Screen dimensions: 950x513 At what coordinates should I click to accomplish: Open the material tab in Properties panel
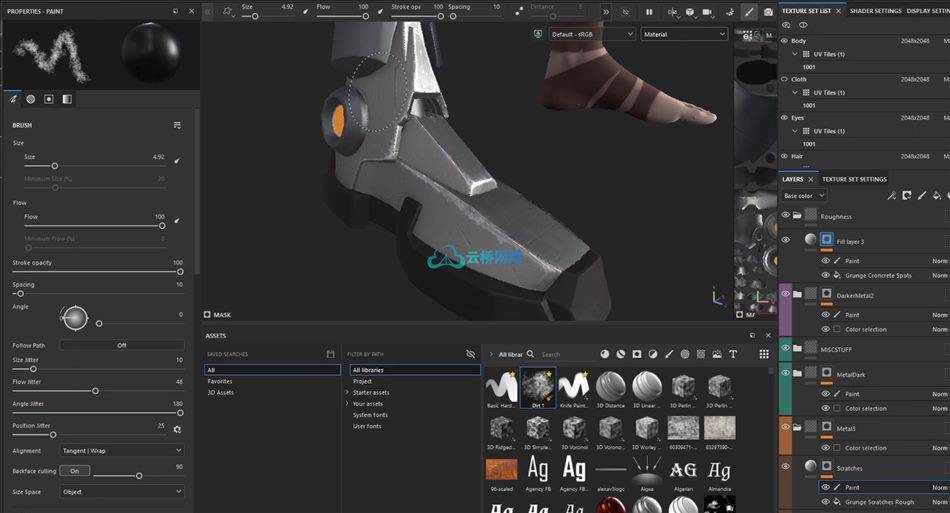(x=67, y=99)
